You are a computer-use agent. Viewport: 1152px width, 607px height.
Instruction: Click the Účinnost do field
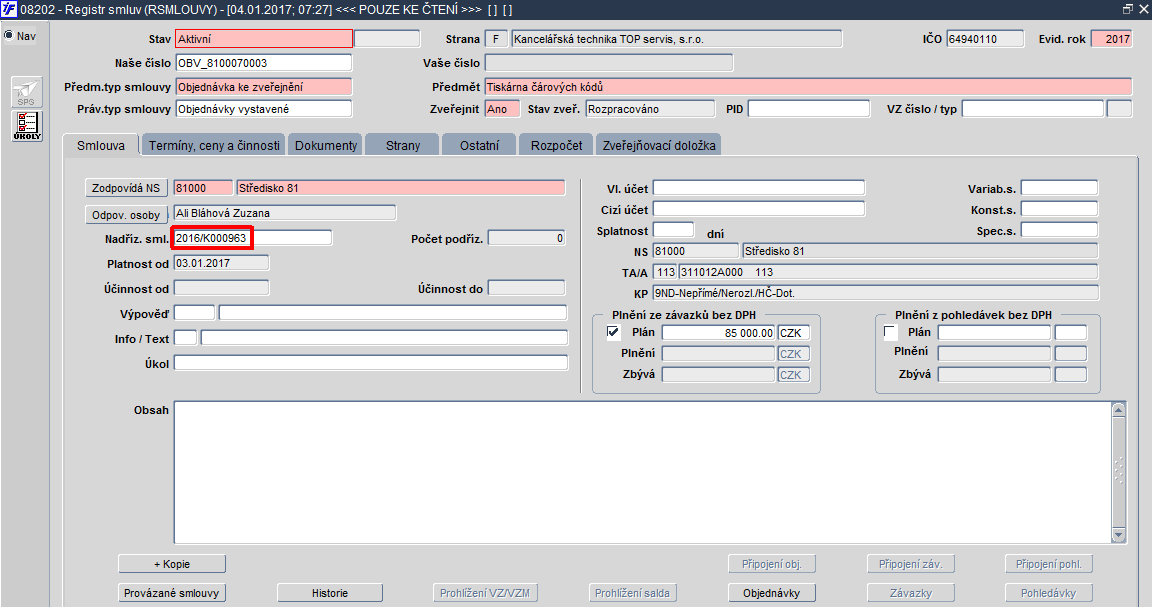tap(527, 288)
